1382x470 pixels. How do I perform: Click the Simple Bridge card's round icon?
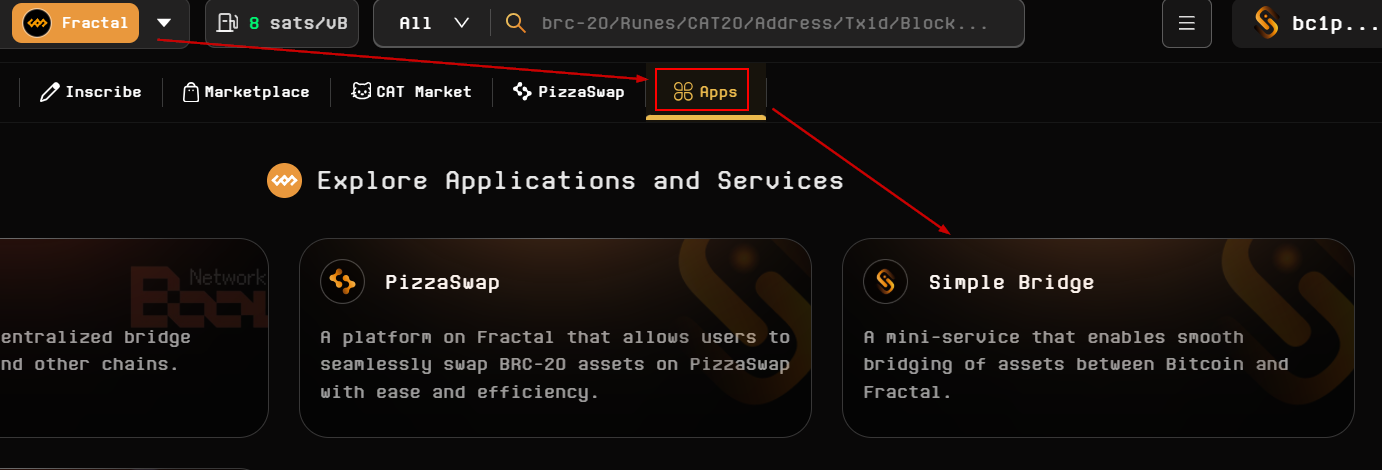point(885,282)
